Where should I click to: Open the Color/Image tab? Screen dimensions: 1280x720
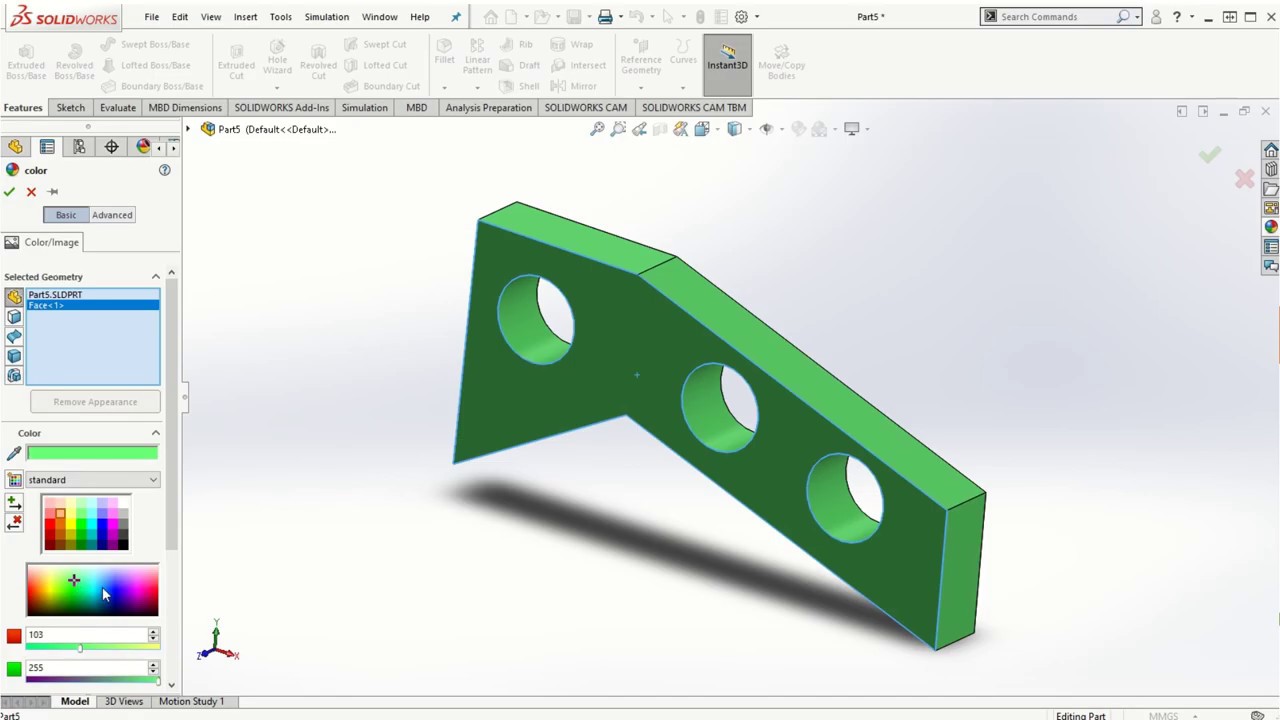pyautogui.click(x=42, y=242)
